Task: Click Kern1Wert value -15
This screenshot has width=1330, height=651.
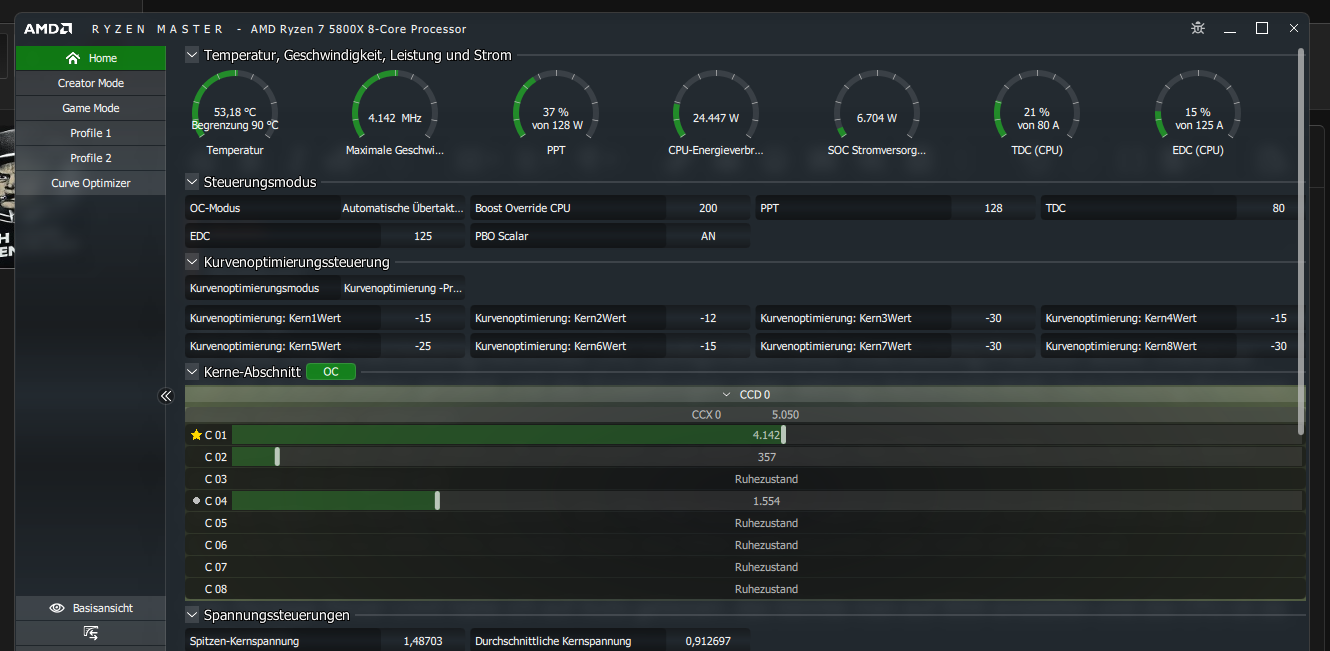Action: (x=423, y=318)
